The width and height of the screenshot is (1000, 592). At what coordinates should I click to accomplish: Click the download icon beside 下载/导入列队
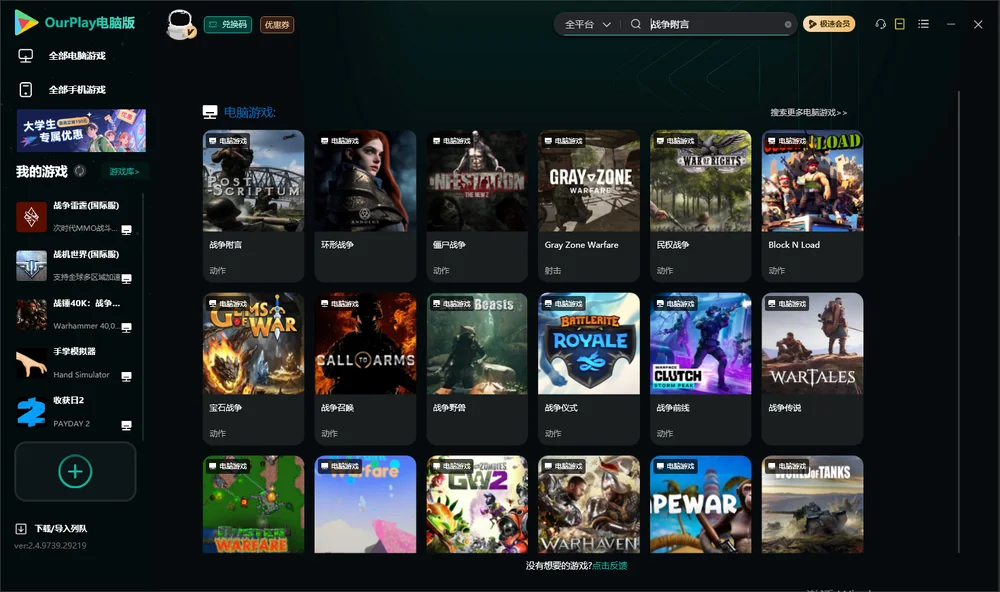click(21, 529)
